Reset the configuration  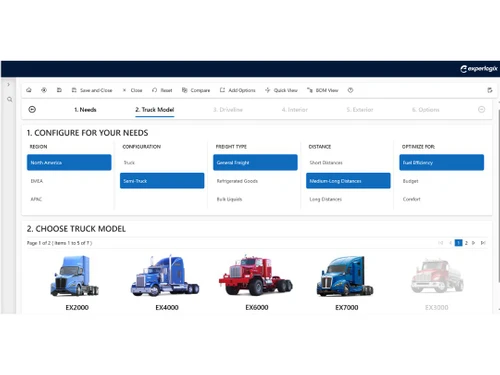(162, 90)
